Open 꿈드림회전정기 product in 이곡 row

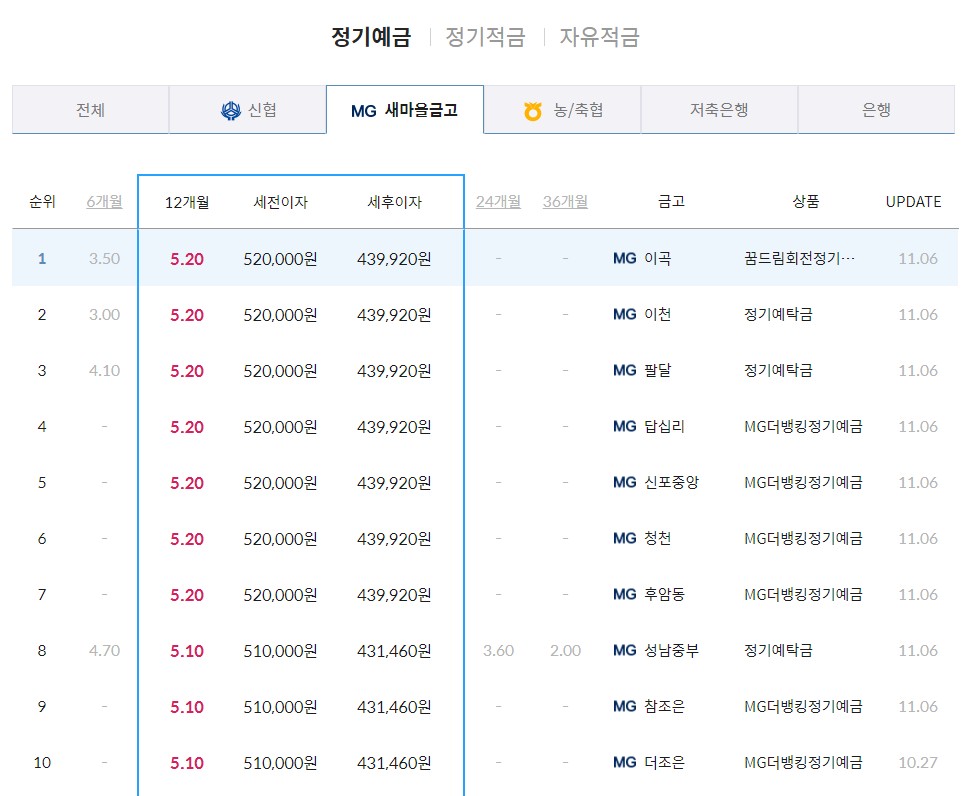(x=799, y=258)
